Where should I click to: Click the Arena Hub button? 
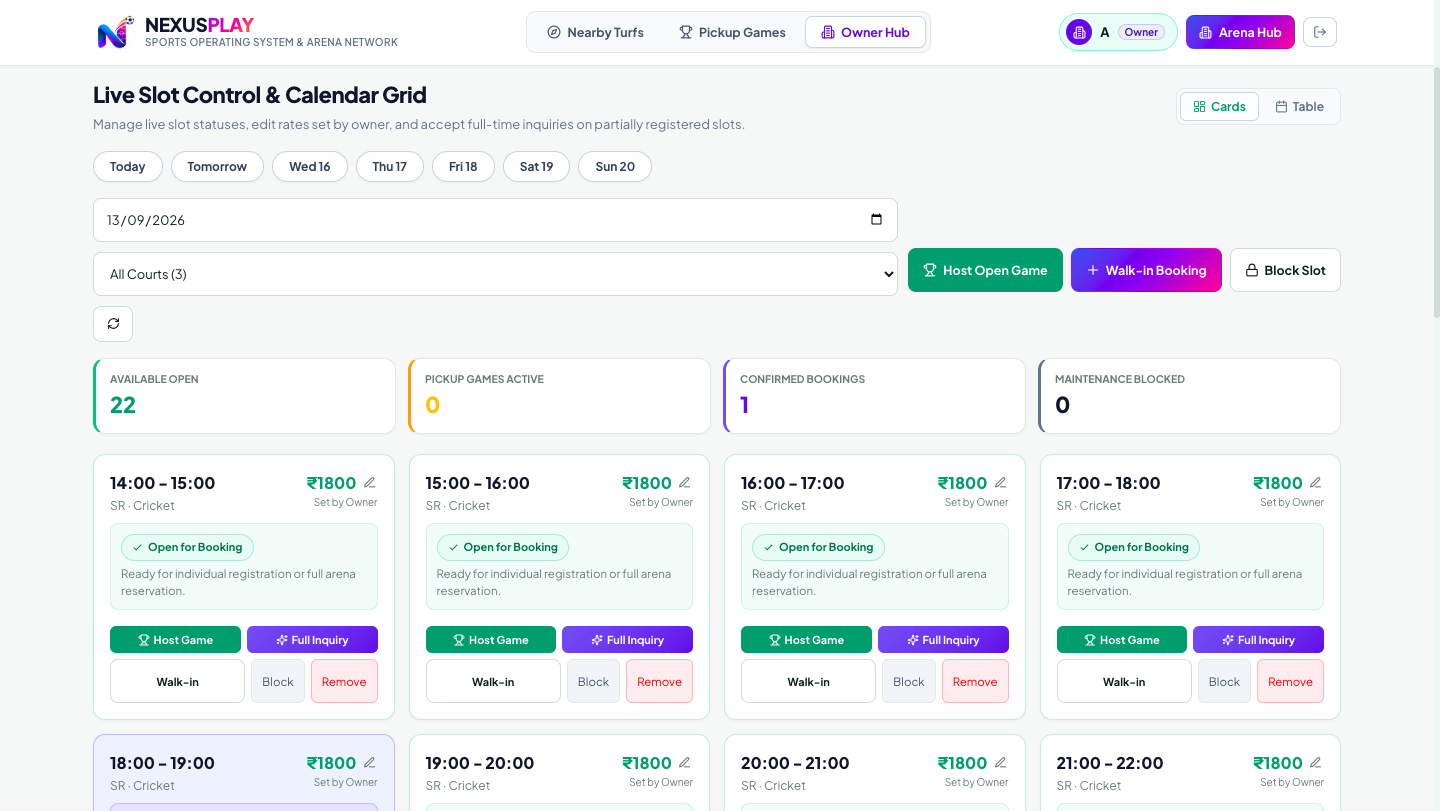[x=1240, y=32]
